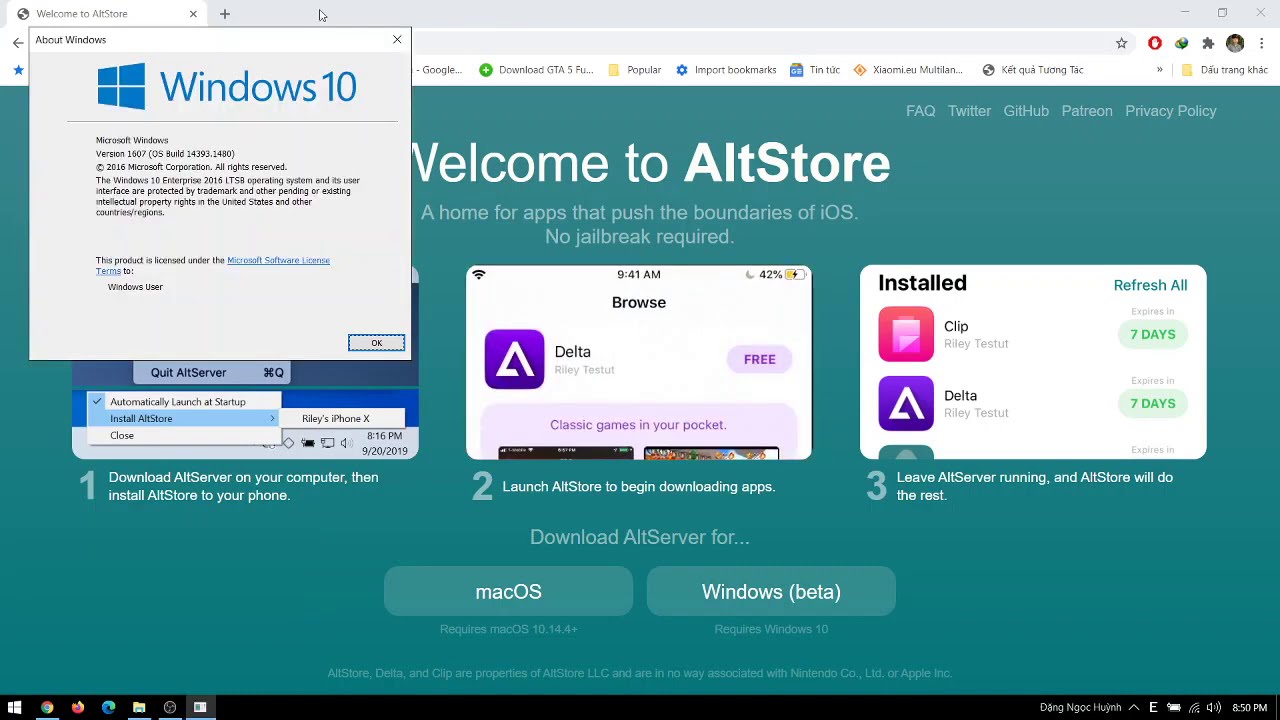
Task: Click the Delta app icon in Browse screenshot
Action: click(514, 359)
